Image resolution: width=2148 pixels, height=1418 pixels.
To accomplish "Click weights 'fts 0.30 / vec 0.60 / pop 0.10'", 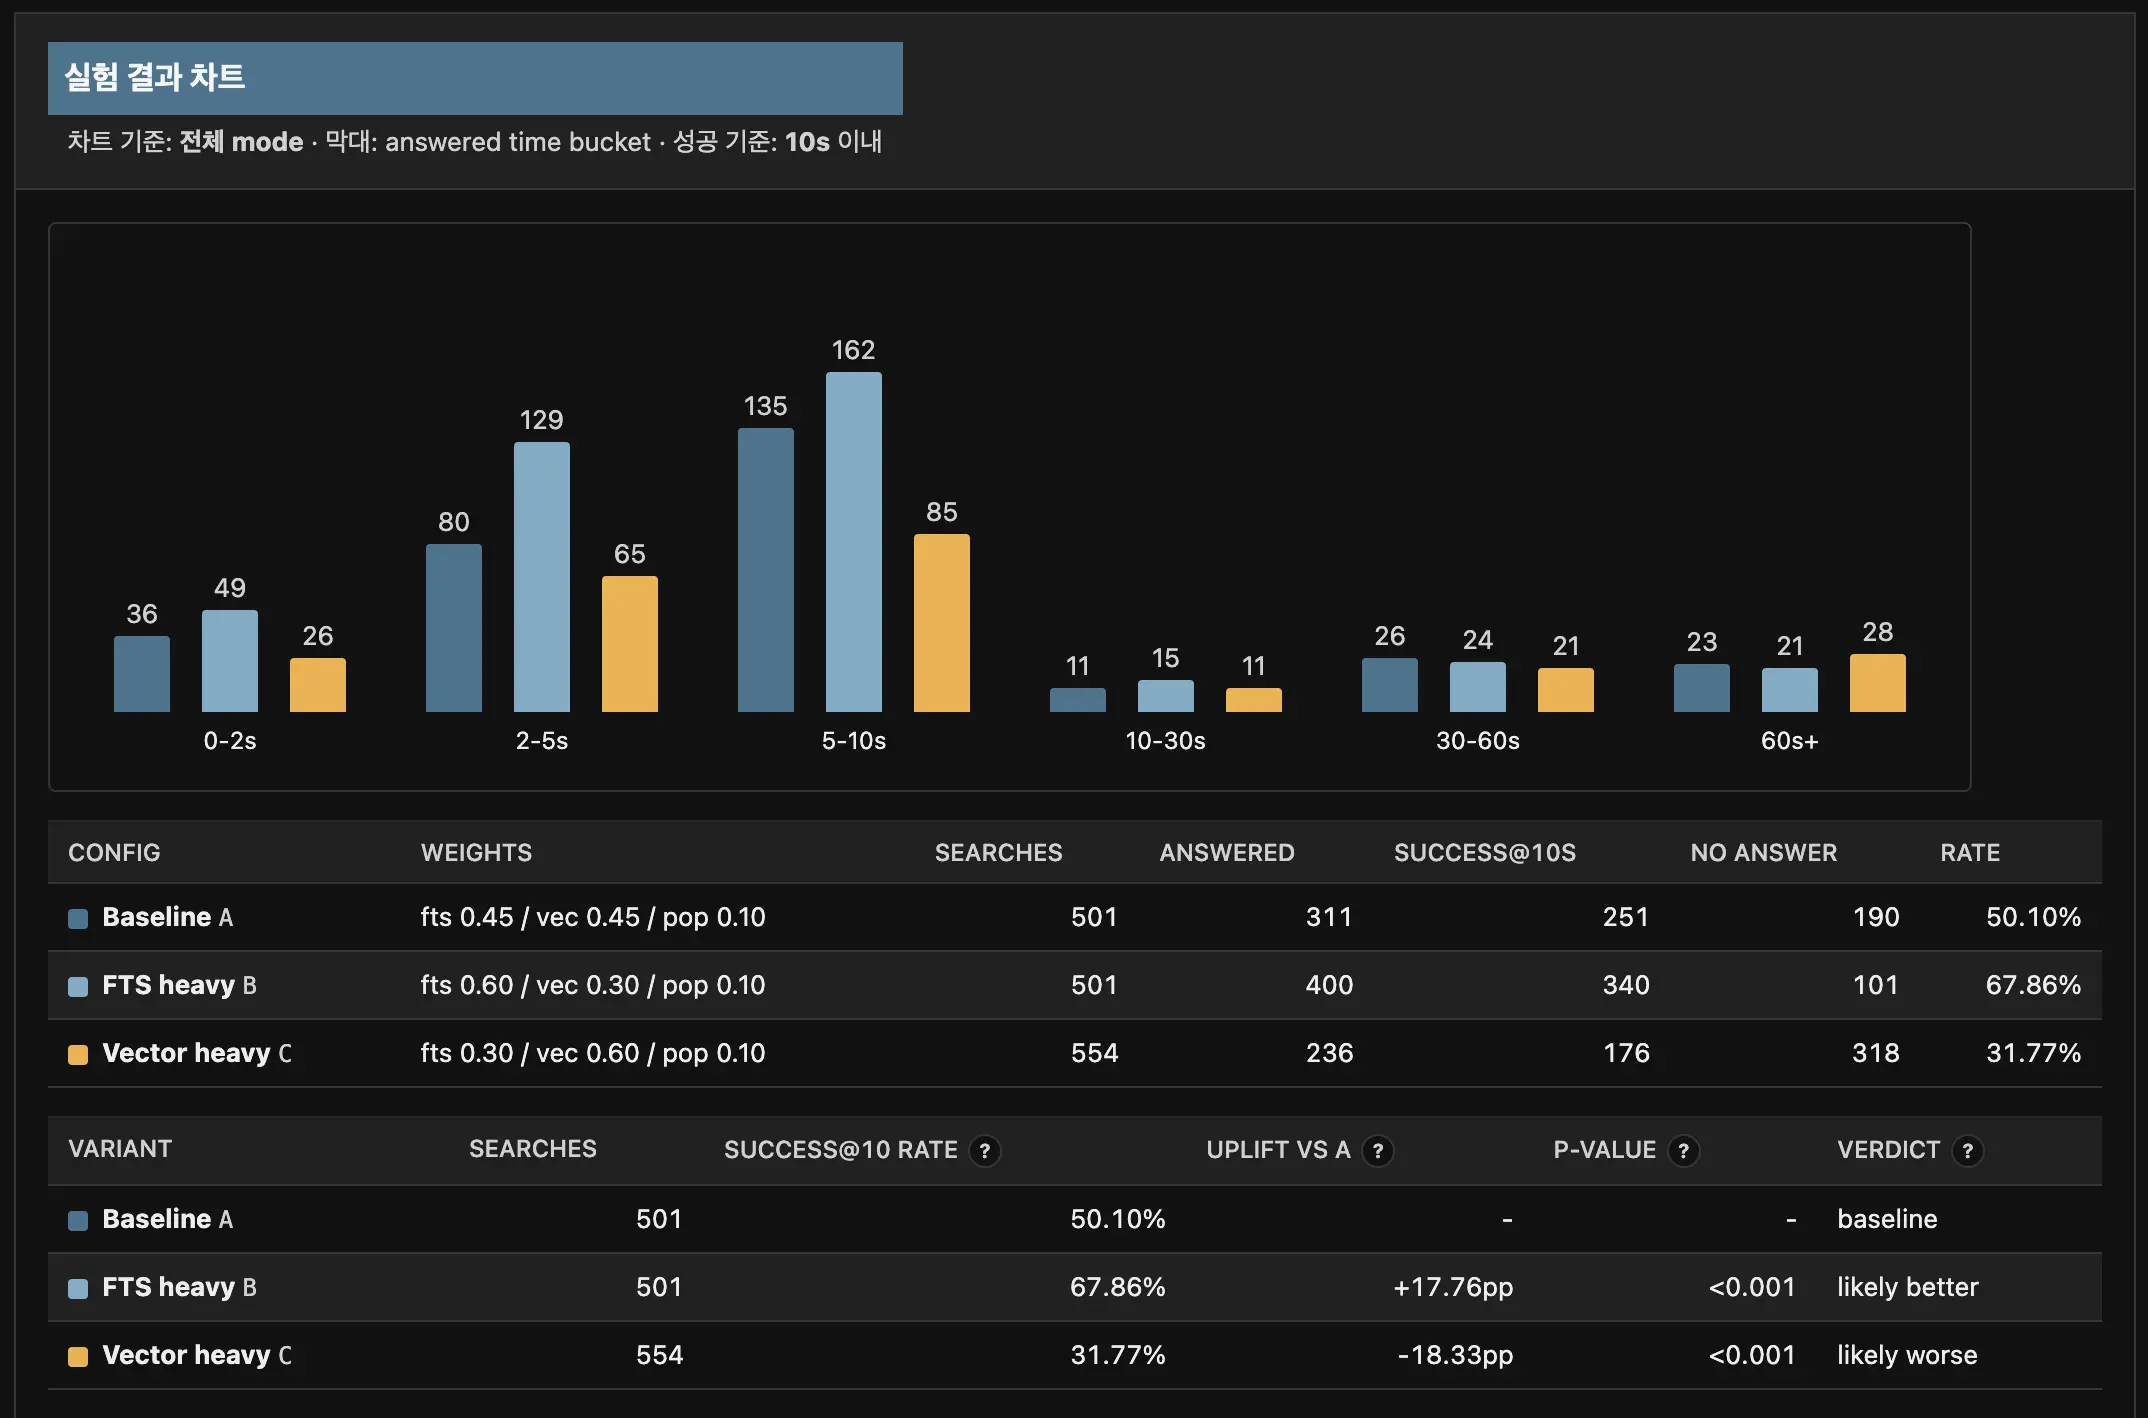I will pyautogui.click(x=593, y=1053).
